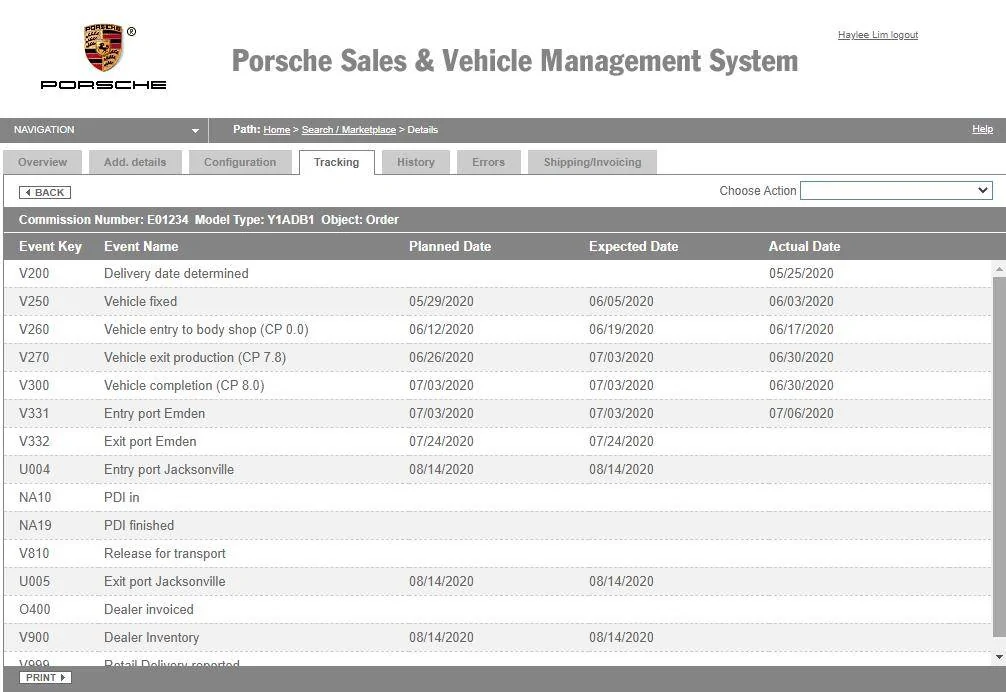Click planned date 07/24/2020
The image size is (1006, 692).
(441, 441)
